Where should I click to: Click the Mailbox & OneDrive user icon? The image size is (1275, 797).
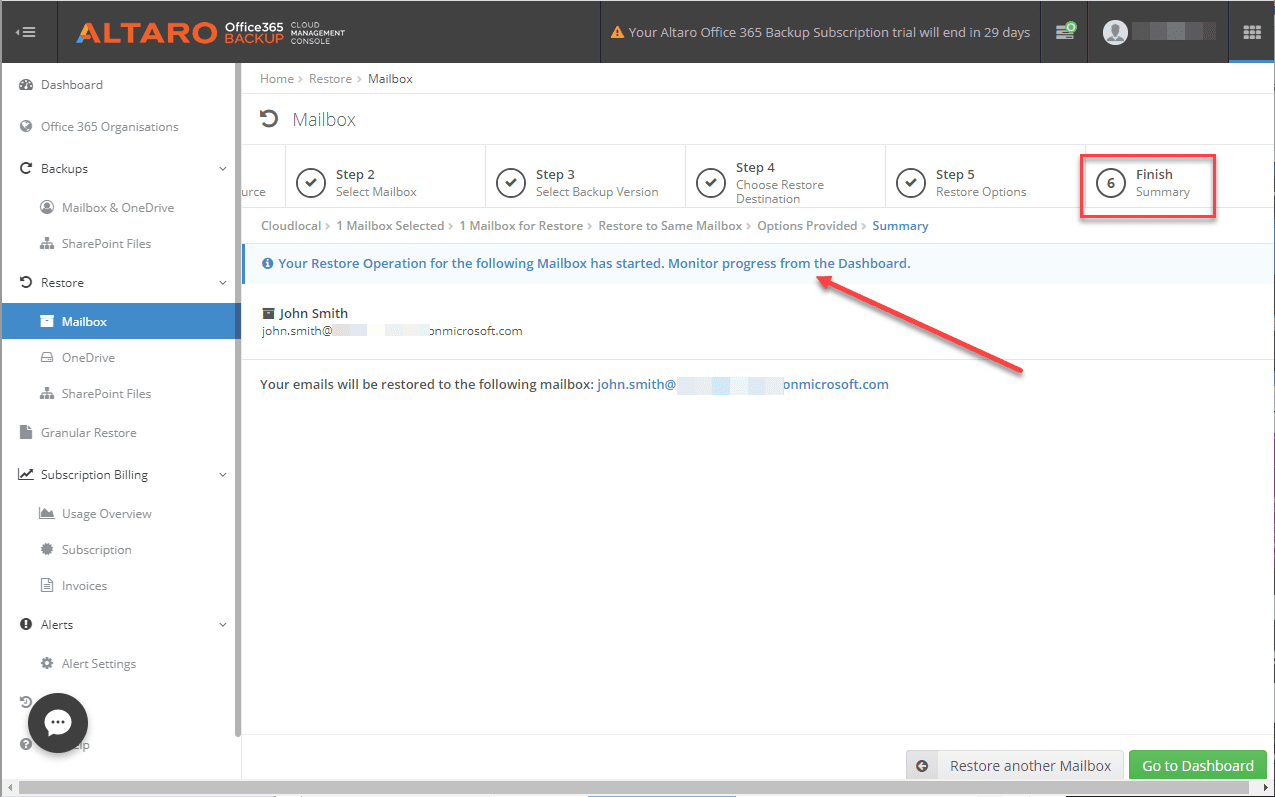tap(47, 208)
